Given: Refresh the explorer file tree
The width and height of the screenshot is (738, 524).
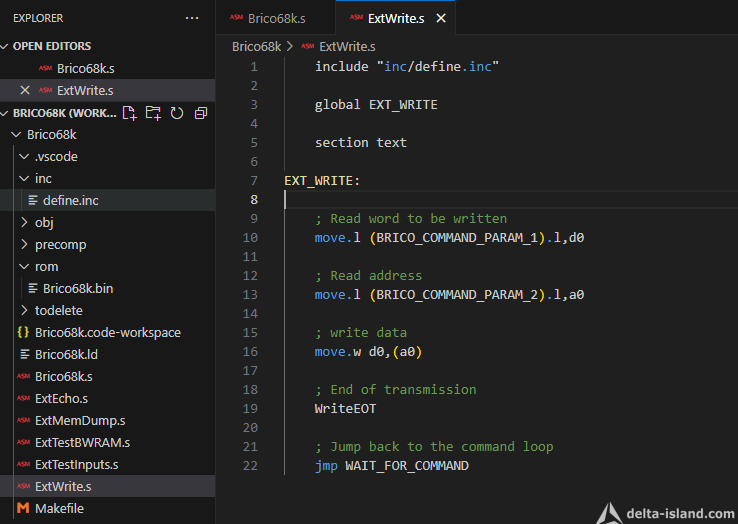Looking at the screenshot, I should pos(177,113).
